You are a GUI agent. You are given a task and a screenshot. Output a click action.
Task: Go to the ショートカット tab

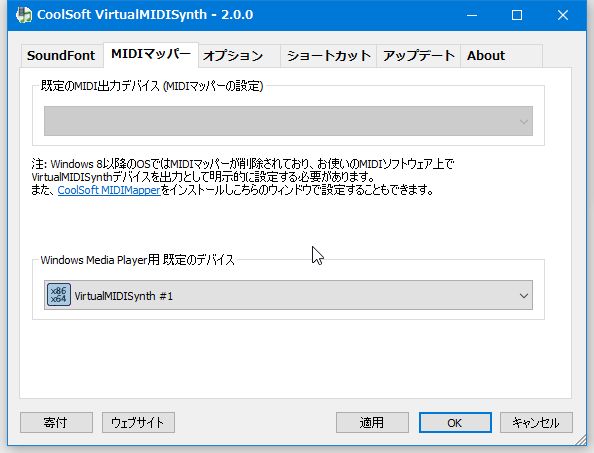[328, 56]
